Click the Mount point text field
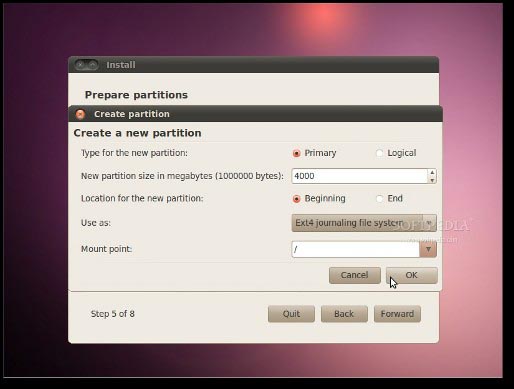Screen dimensions: 514x389 [355, 249]
